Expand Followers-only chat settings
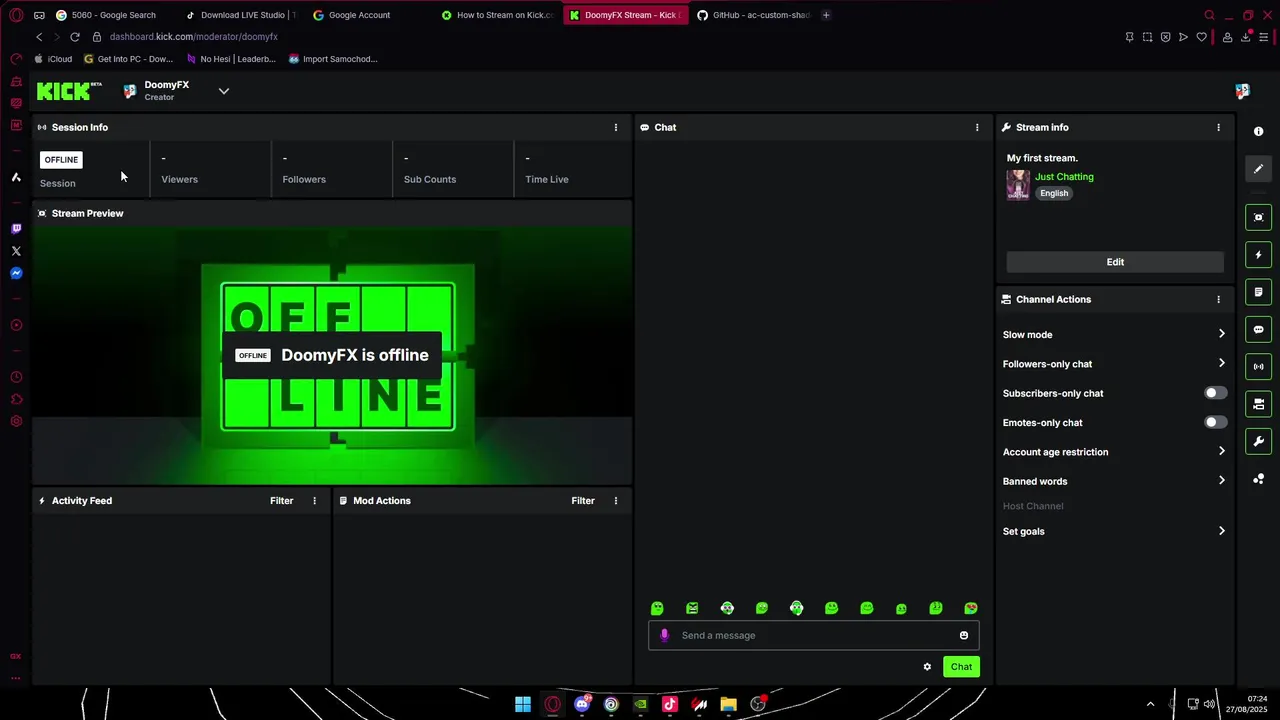The image size is (1280, 720). [x=1114, y=364]
